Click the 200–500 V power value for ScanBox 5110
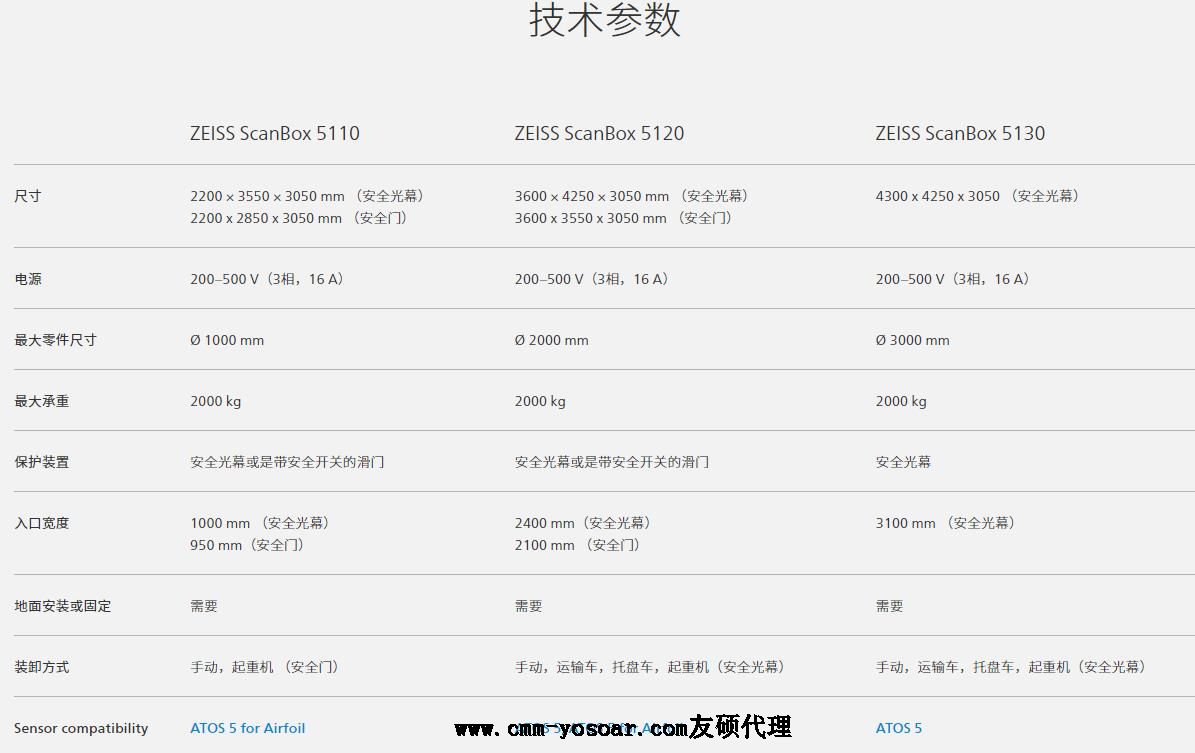Screen dimensions: 1195x753 tap(267, 279)
